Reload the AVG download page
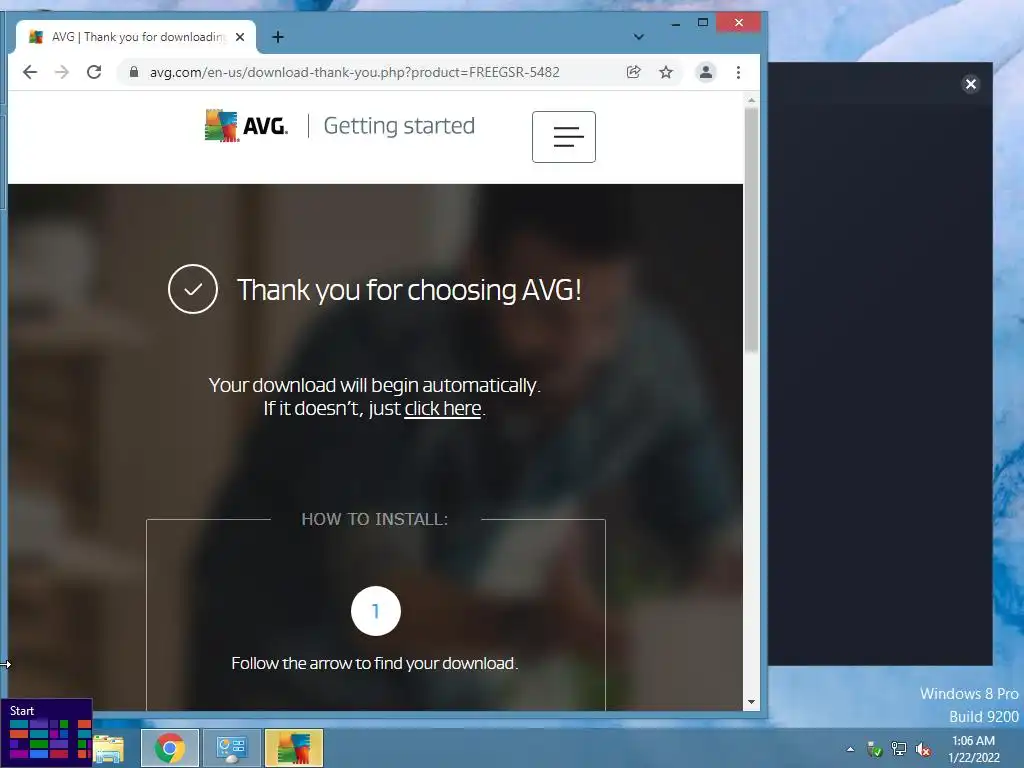The width and height of the screenshot is (1024, 768). pos(94,72)
